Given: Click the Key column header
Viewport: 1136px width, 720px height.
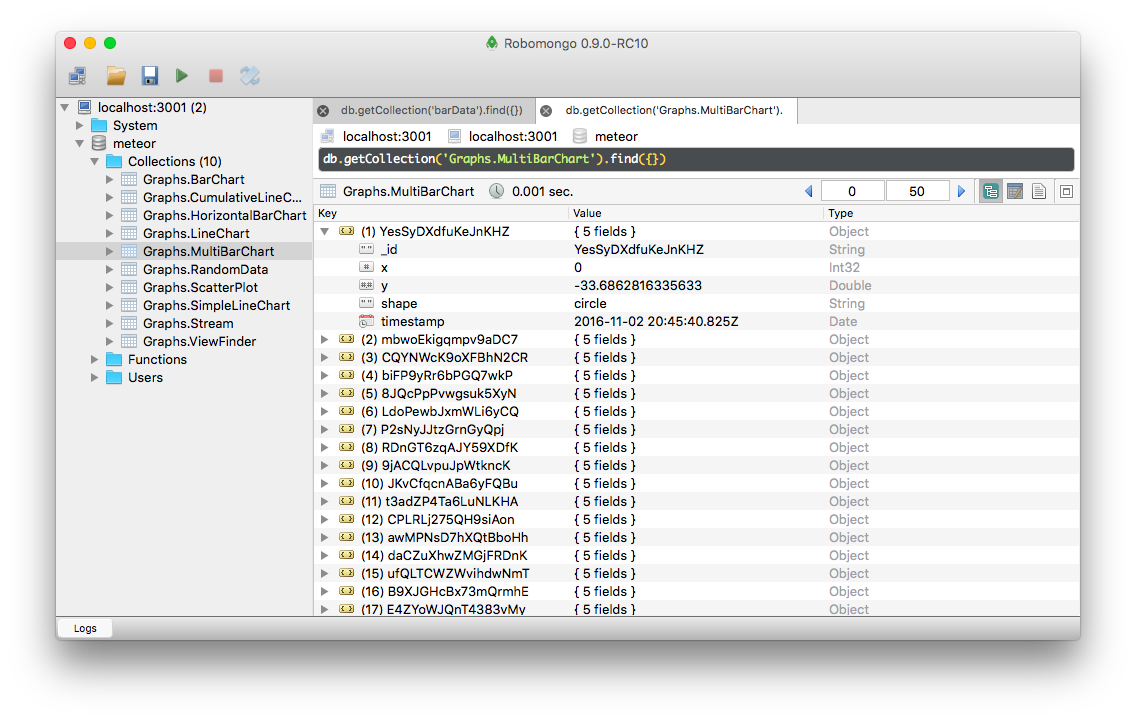Looking at the screenshot, I should coord(441,213).
